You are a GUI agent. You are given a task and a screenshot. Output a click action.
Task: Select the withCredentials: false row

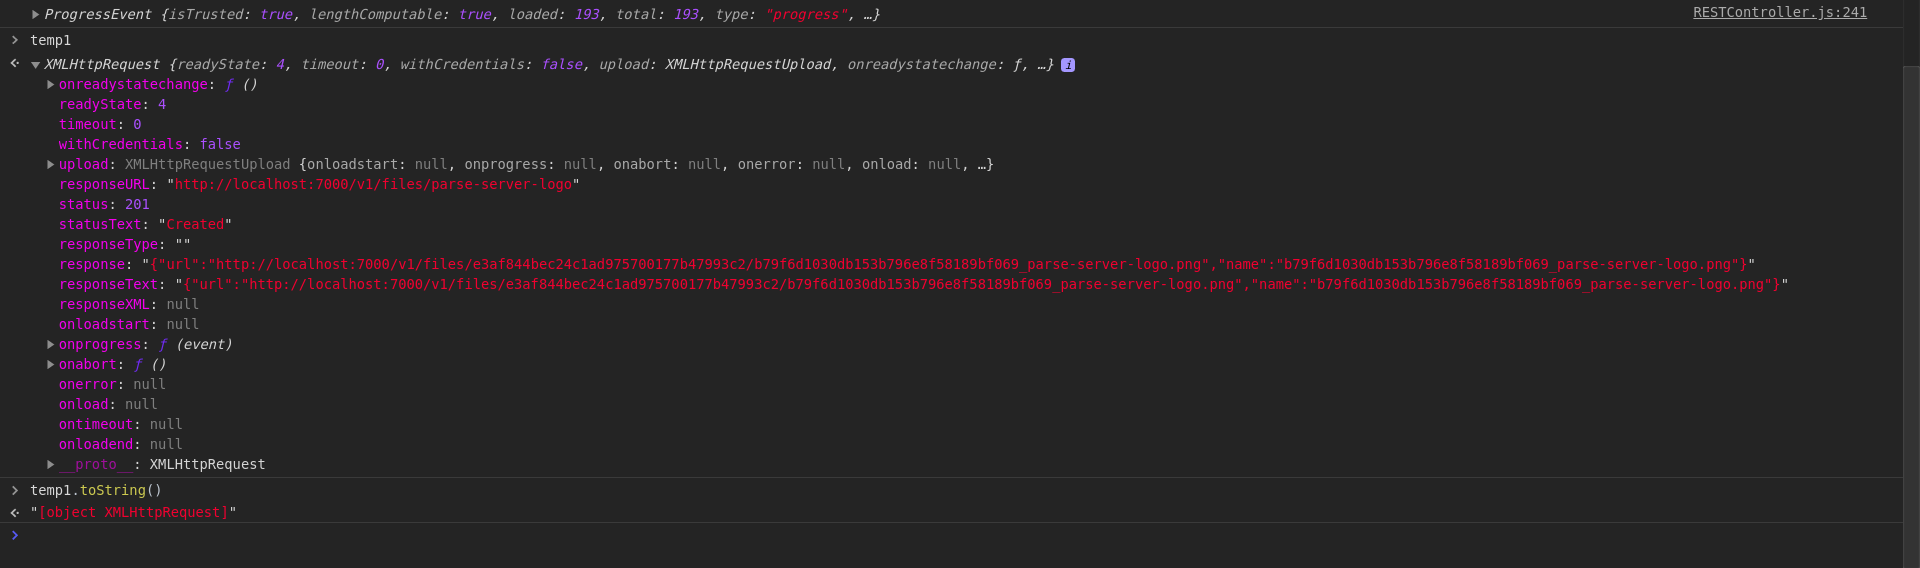(149, 144)
